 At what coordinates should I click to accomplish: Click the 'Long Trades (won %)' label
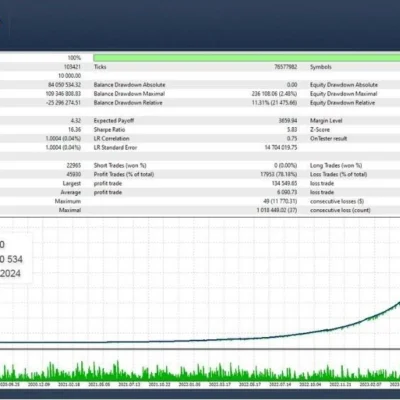336,166
